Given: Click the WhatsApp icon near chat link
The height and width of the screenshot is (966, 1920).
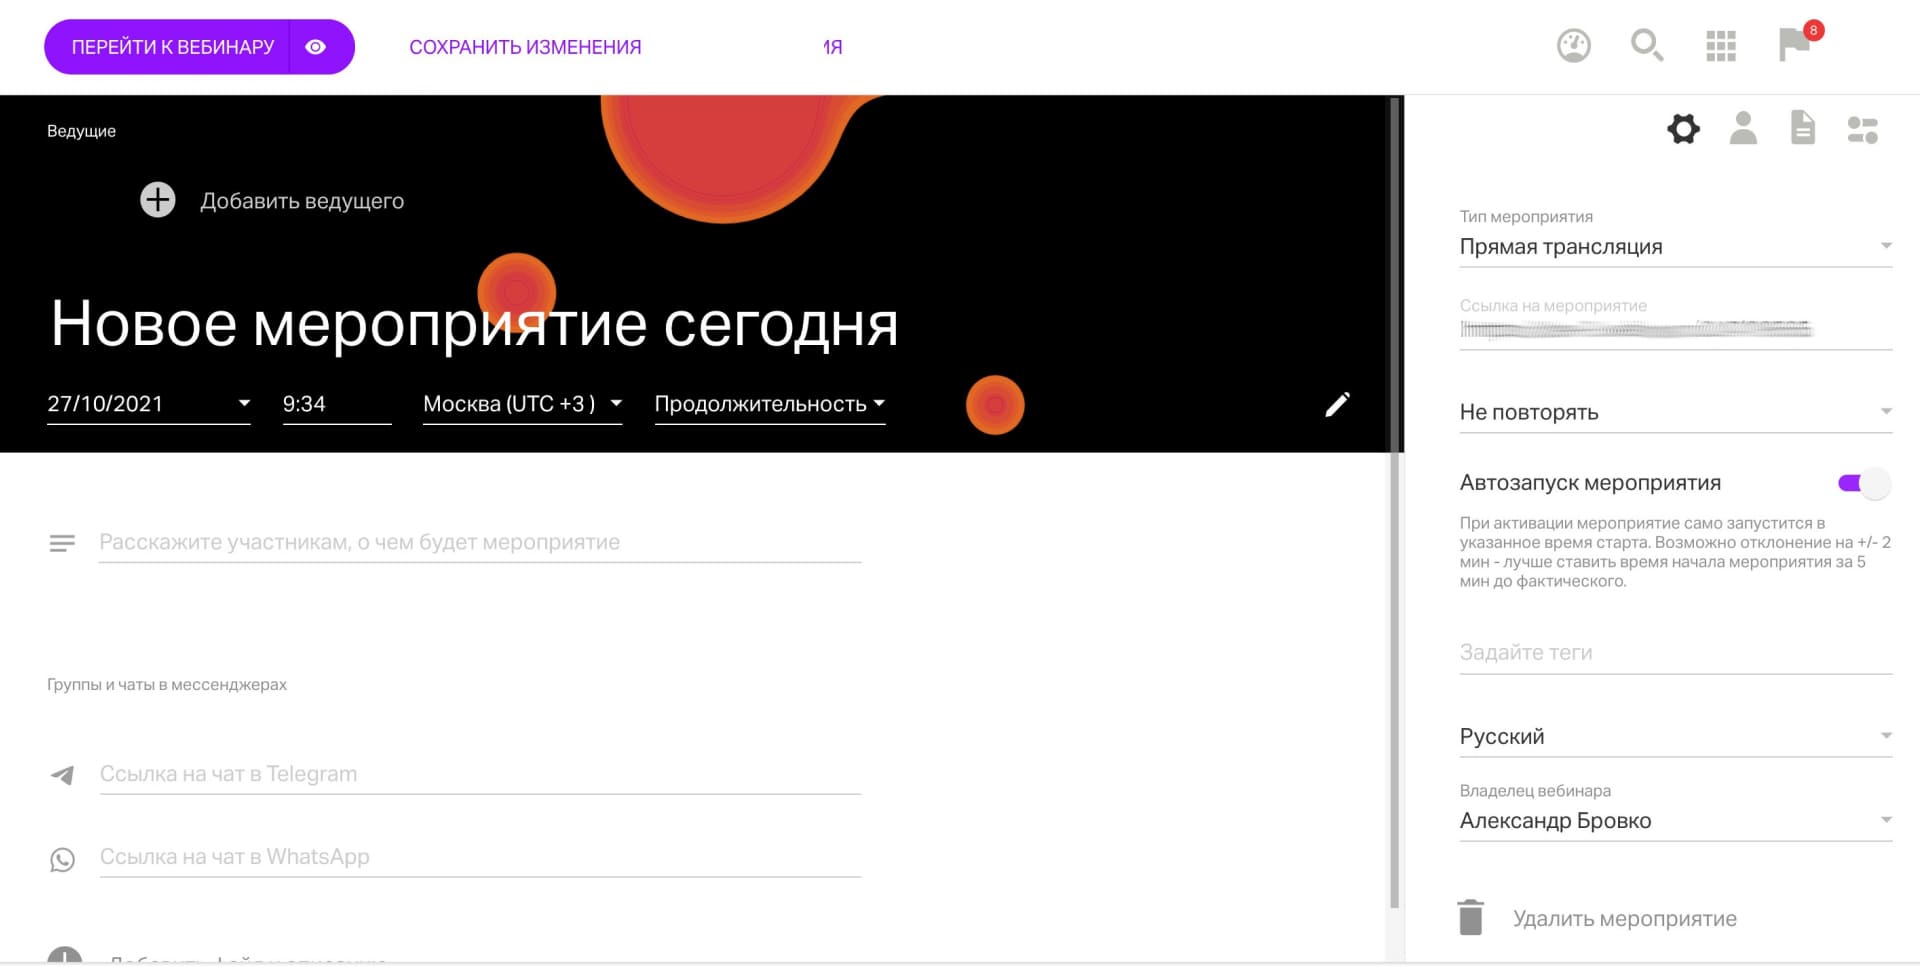Looking at the screenshot, I should [x=63, y=857].
